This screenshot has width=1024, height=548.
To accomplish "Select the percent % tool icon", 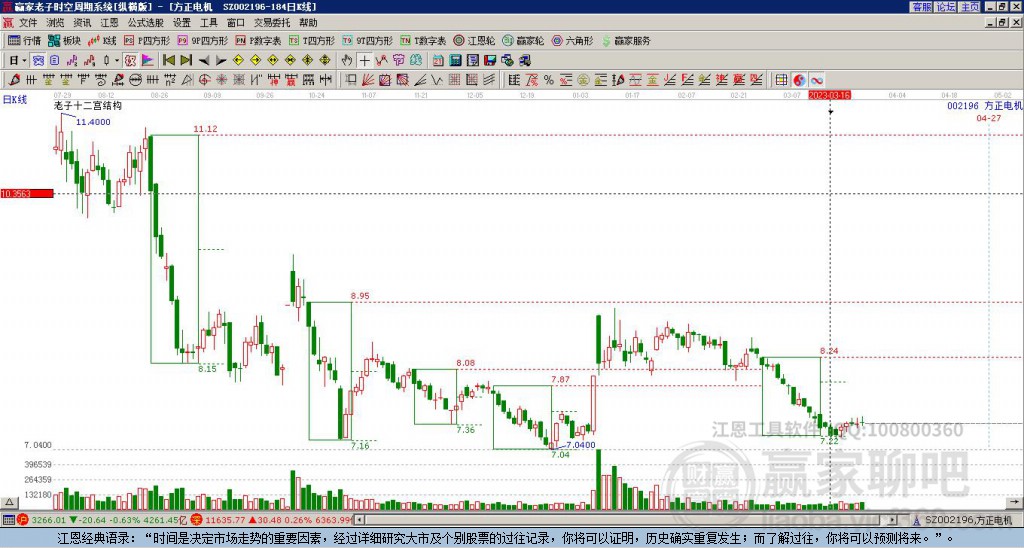I will 549,80.
